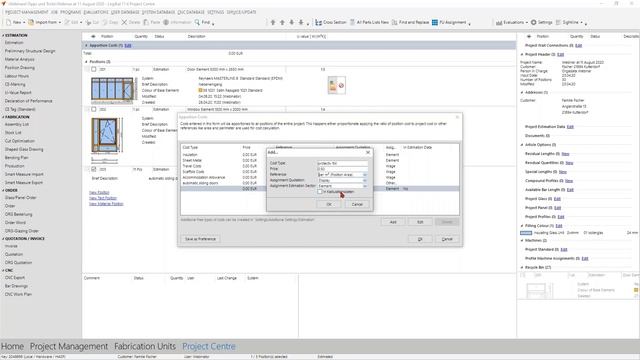Image resolution: width=640 pixels, height=360 pixels.
Task: Click Edit link next to Apportion Costs
Action: (x=128, y=45)
